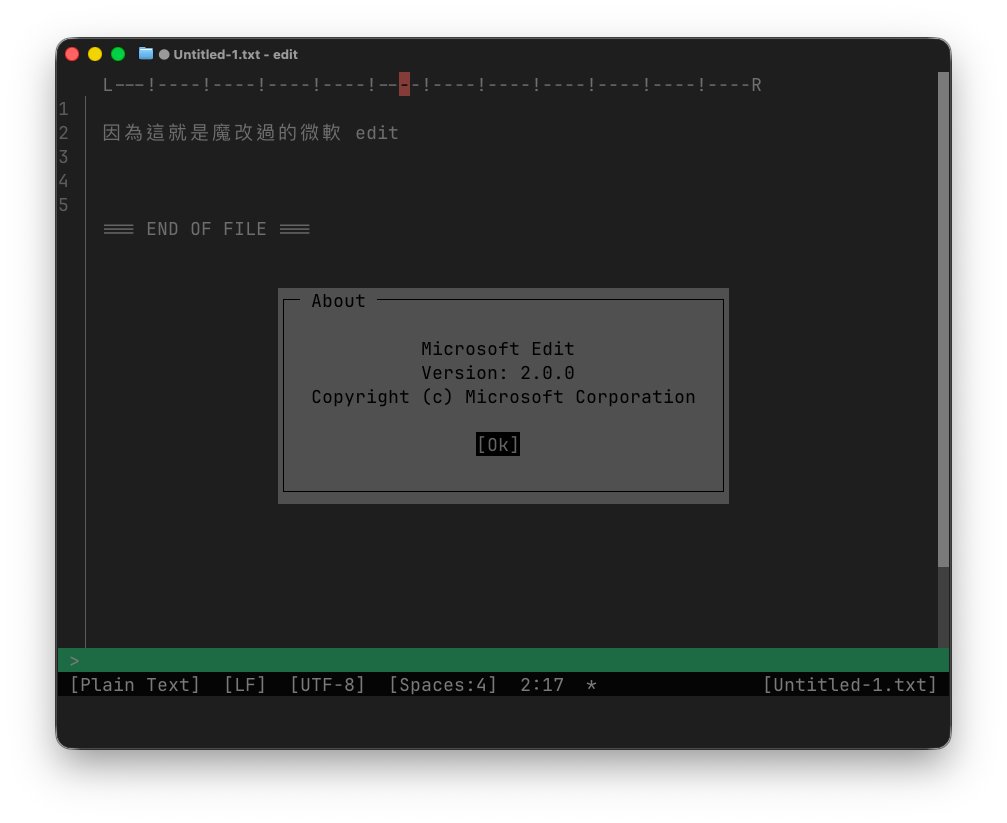1007x823 pixels.
Task: Click the [UTF-8] encoding indicator
Action: (x=328, y=685)
